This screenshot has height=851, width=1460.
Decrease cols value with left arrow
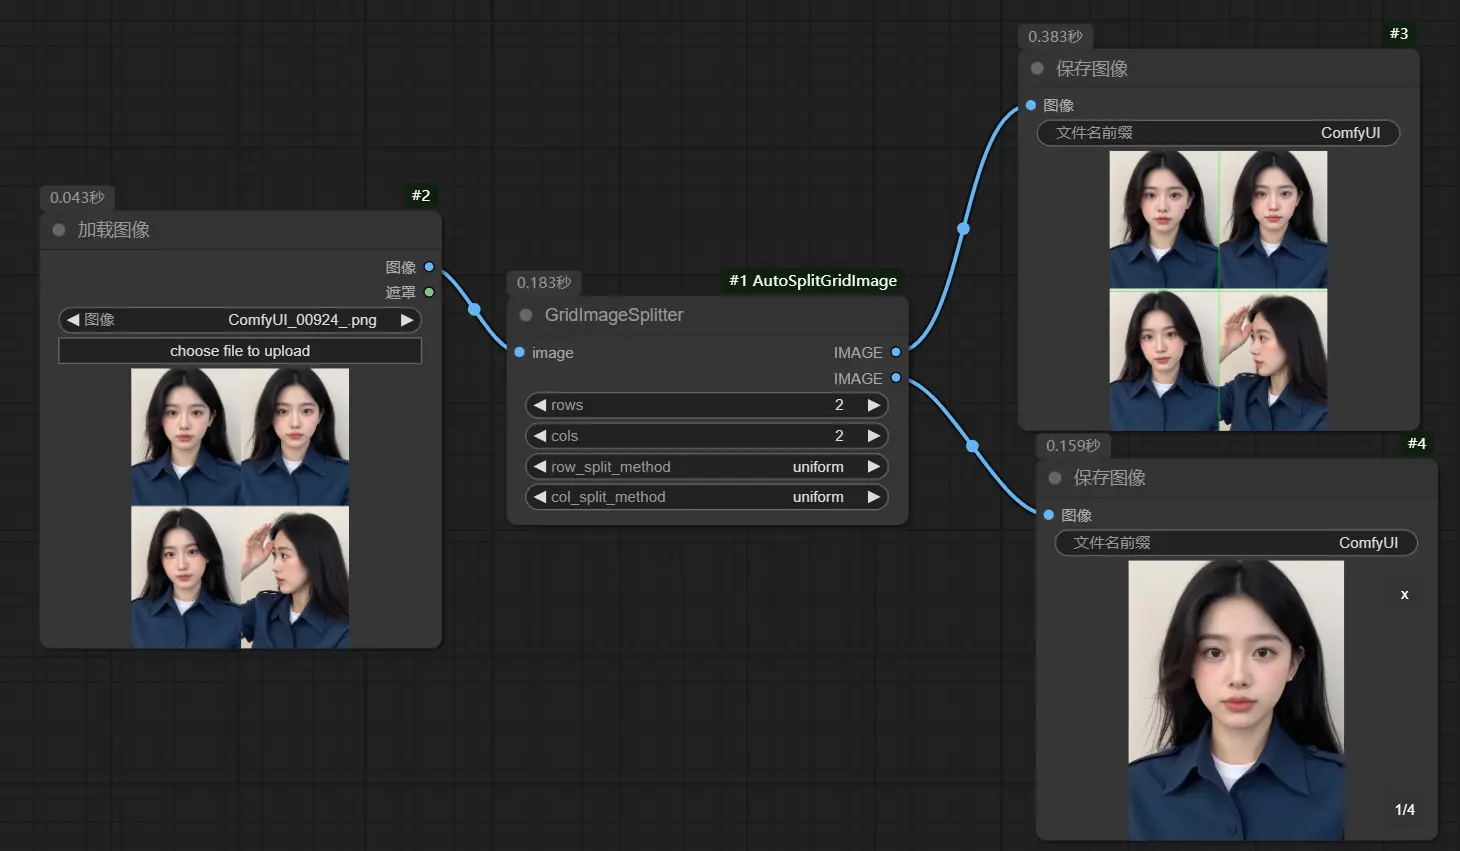(x=540, y=436)
